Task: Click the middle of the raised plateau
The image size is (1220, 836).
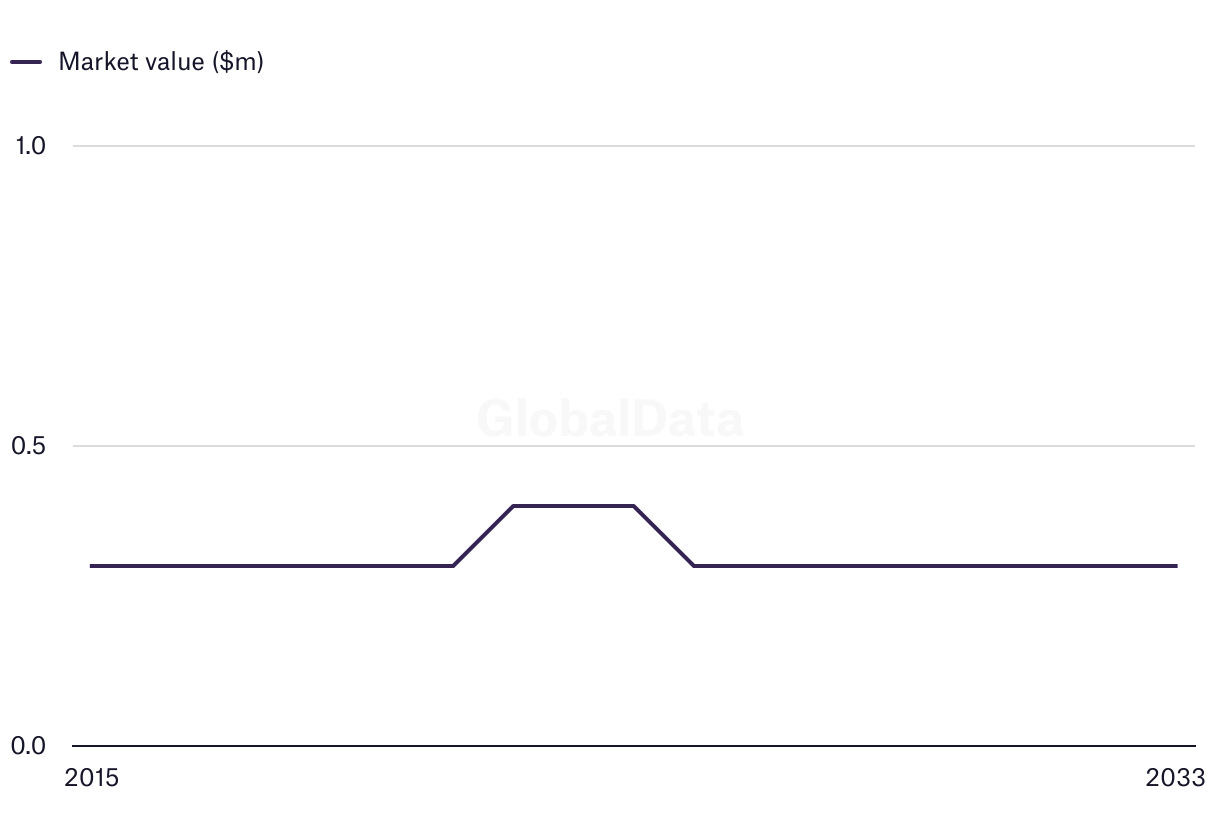Action: (574, 506)
